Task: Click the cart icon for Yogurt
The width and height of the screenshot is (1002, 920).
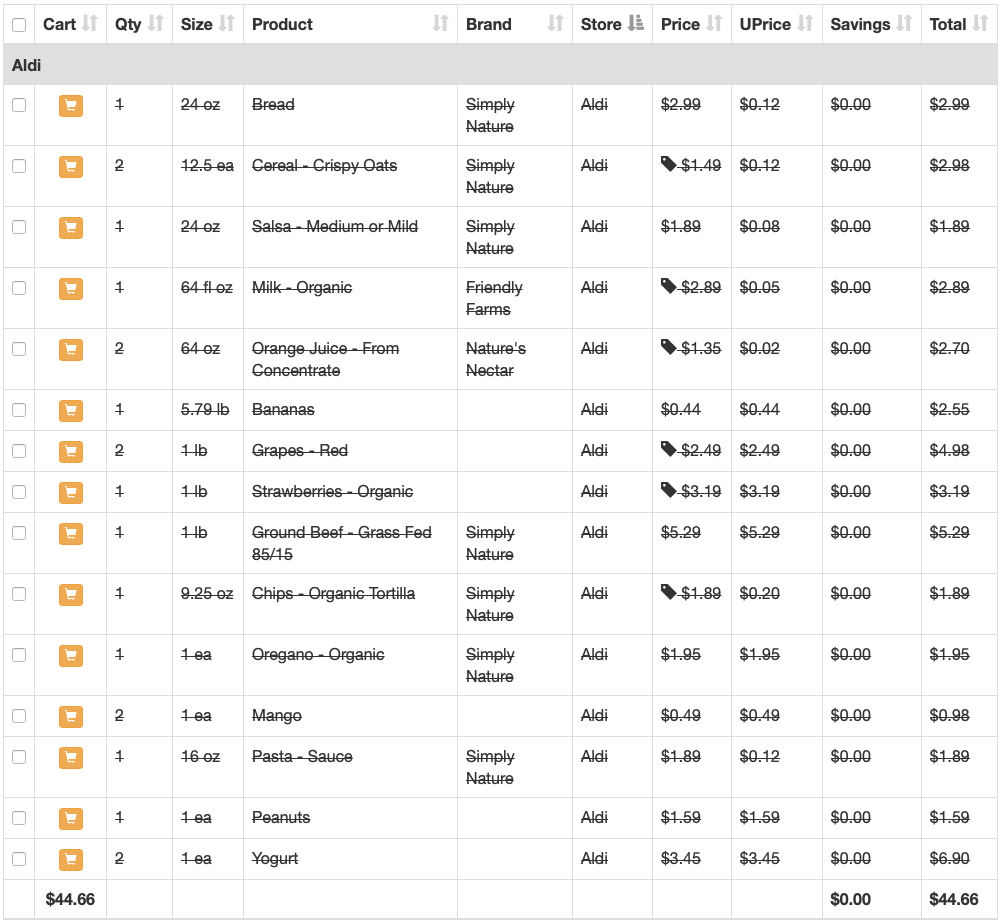Action: click(x=71, y=859)
